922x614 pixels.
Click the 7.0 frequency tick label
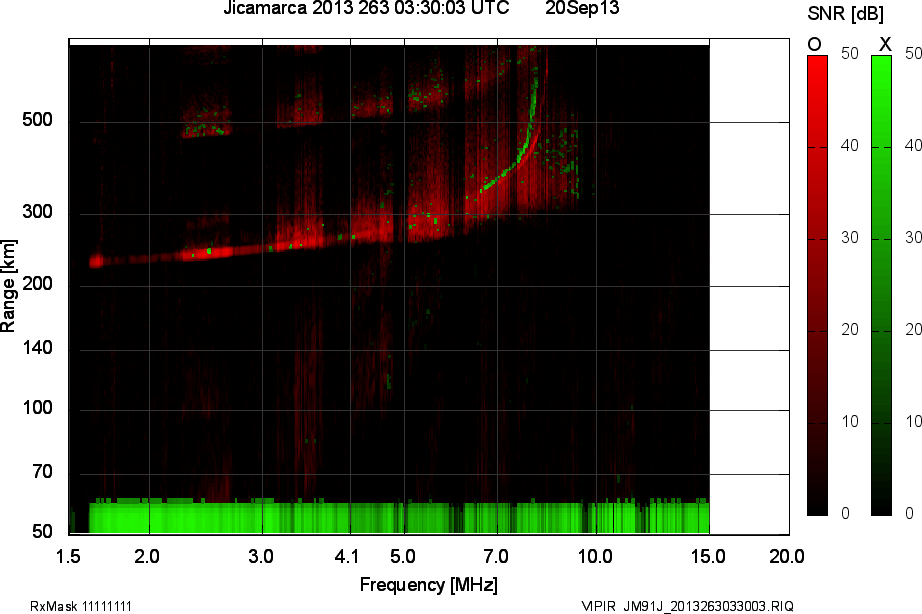496,556
